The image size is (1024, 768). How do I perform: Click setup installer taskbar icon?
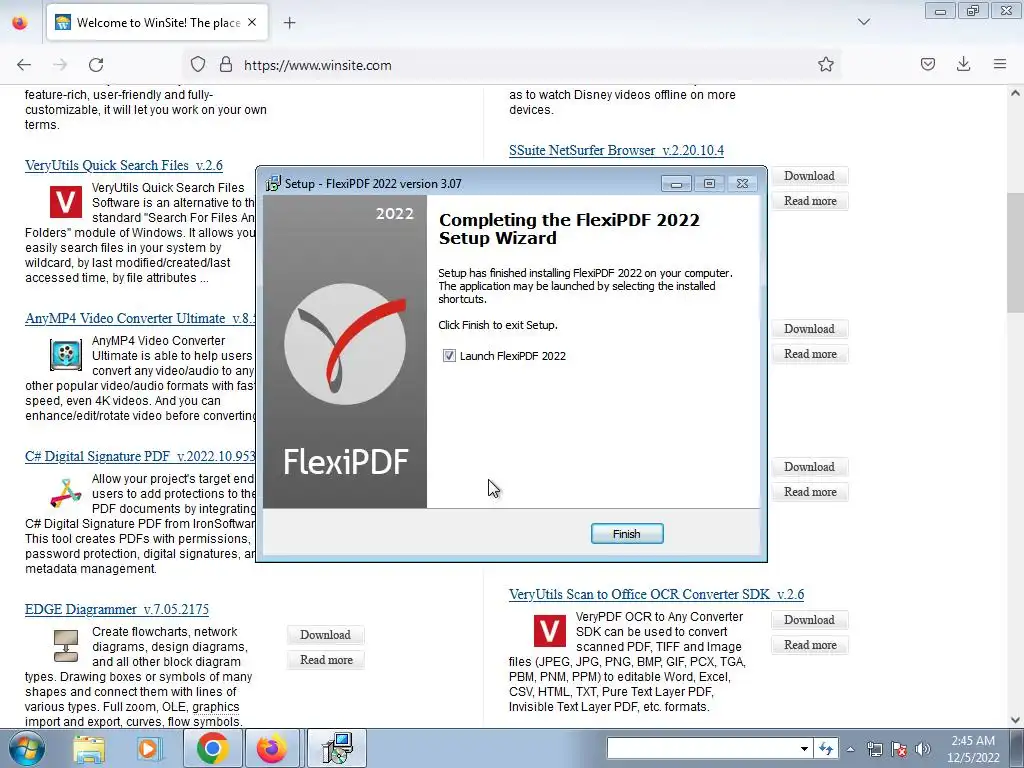click(x=337, y=748)
